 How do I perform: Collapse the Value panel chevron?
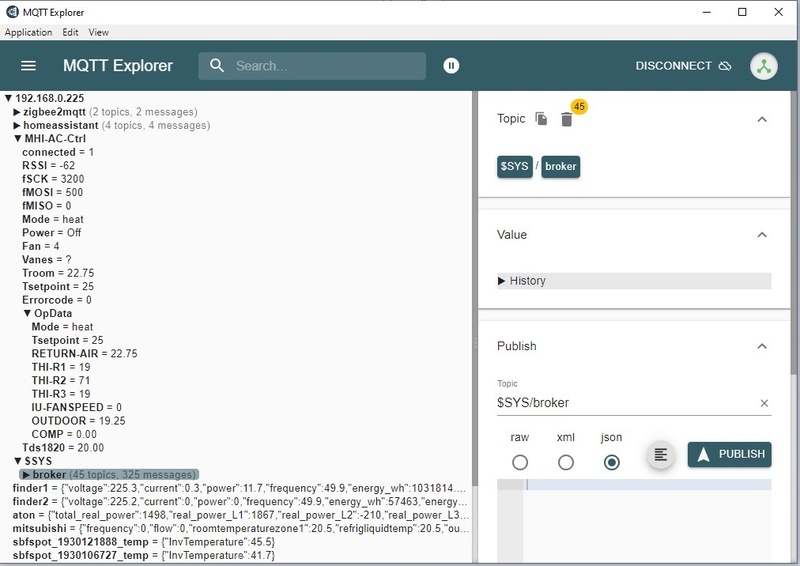pos(762,235)
